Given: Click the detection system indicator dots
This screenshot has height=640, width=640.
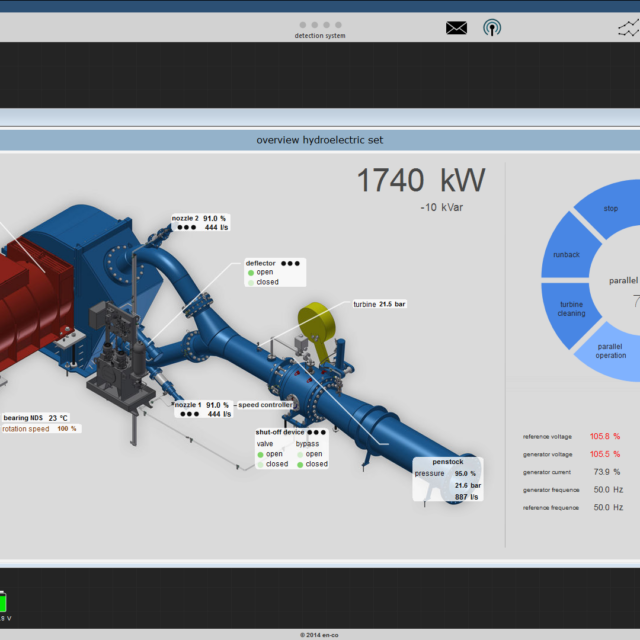Looking at the screenshot, I should point(320,25).
